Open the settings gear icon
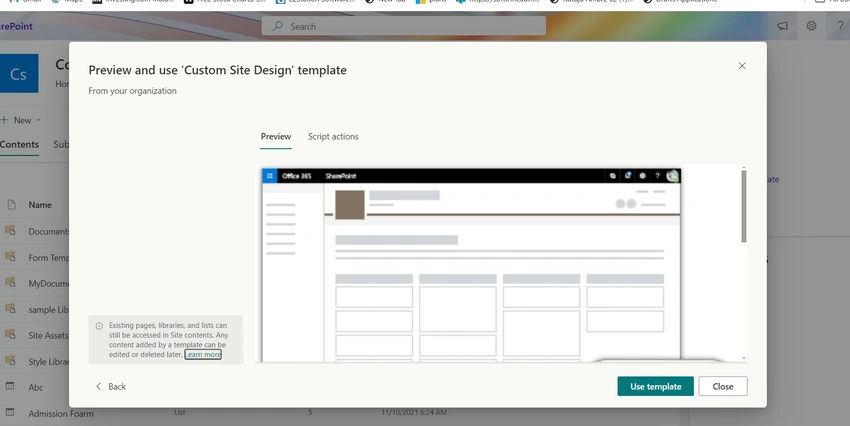Viewport: 850px width, 426px height. click(x=811, y=25)
